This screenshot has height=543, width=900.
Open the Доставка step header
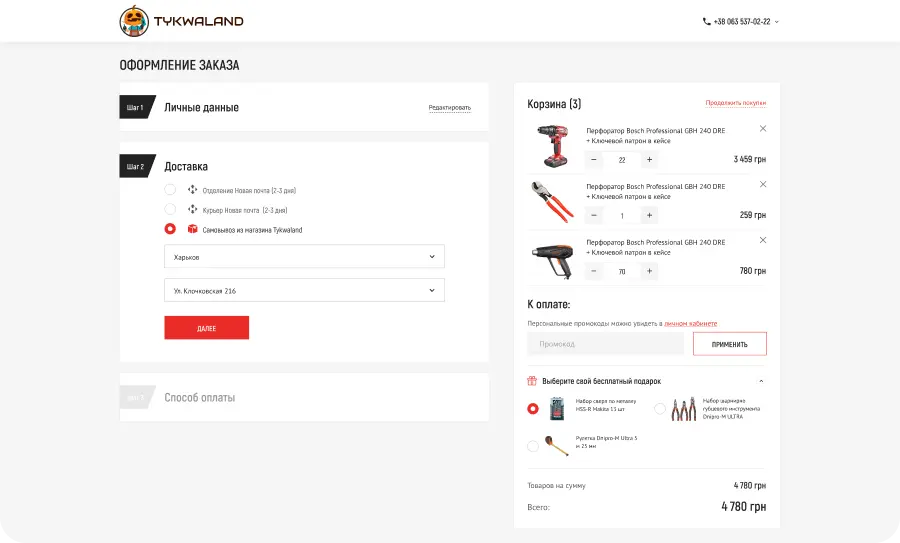coord(186,166)
